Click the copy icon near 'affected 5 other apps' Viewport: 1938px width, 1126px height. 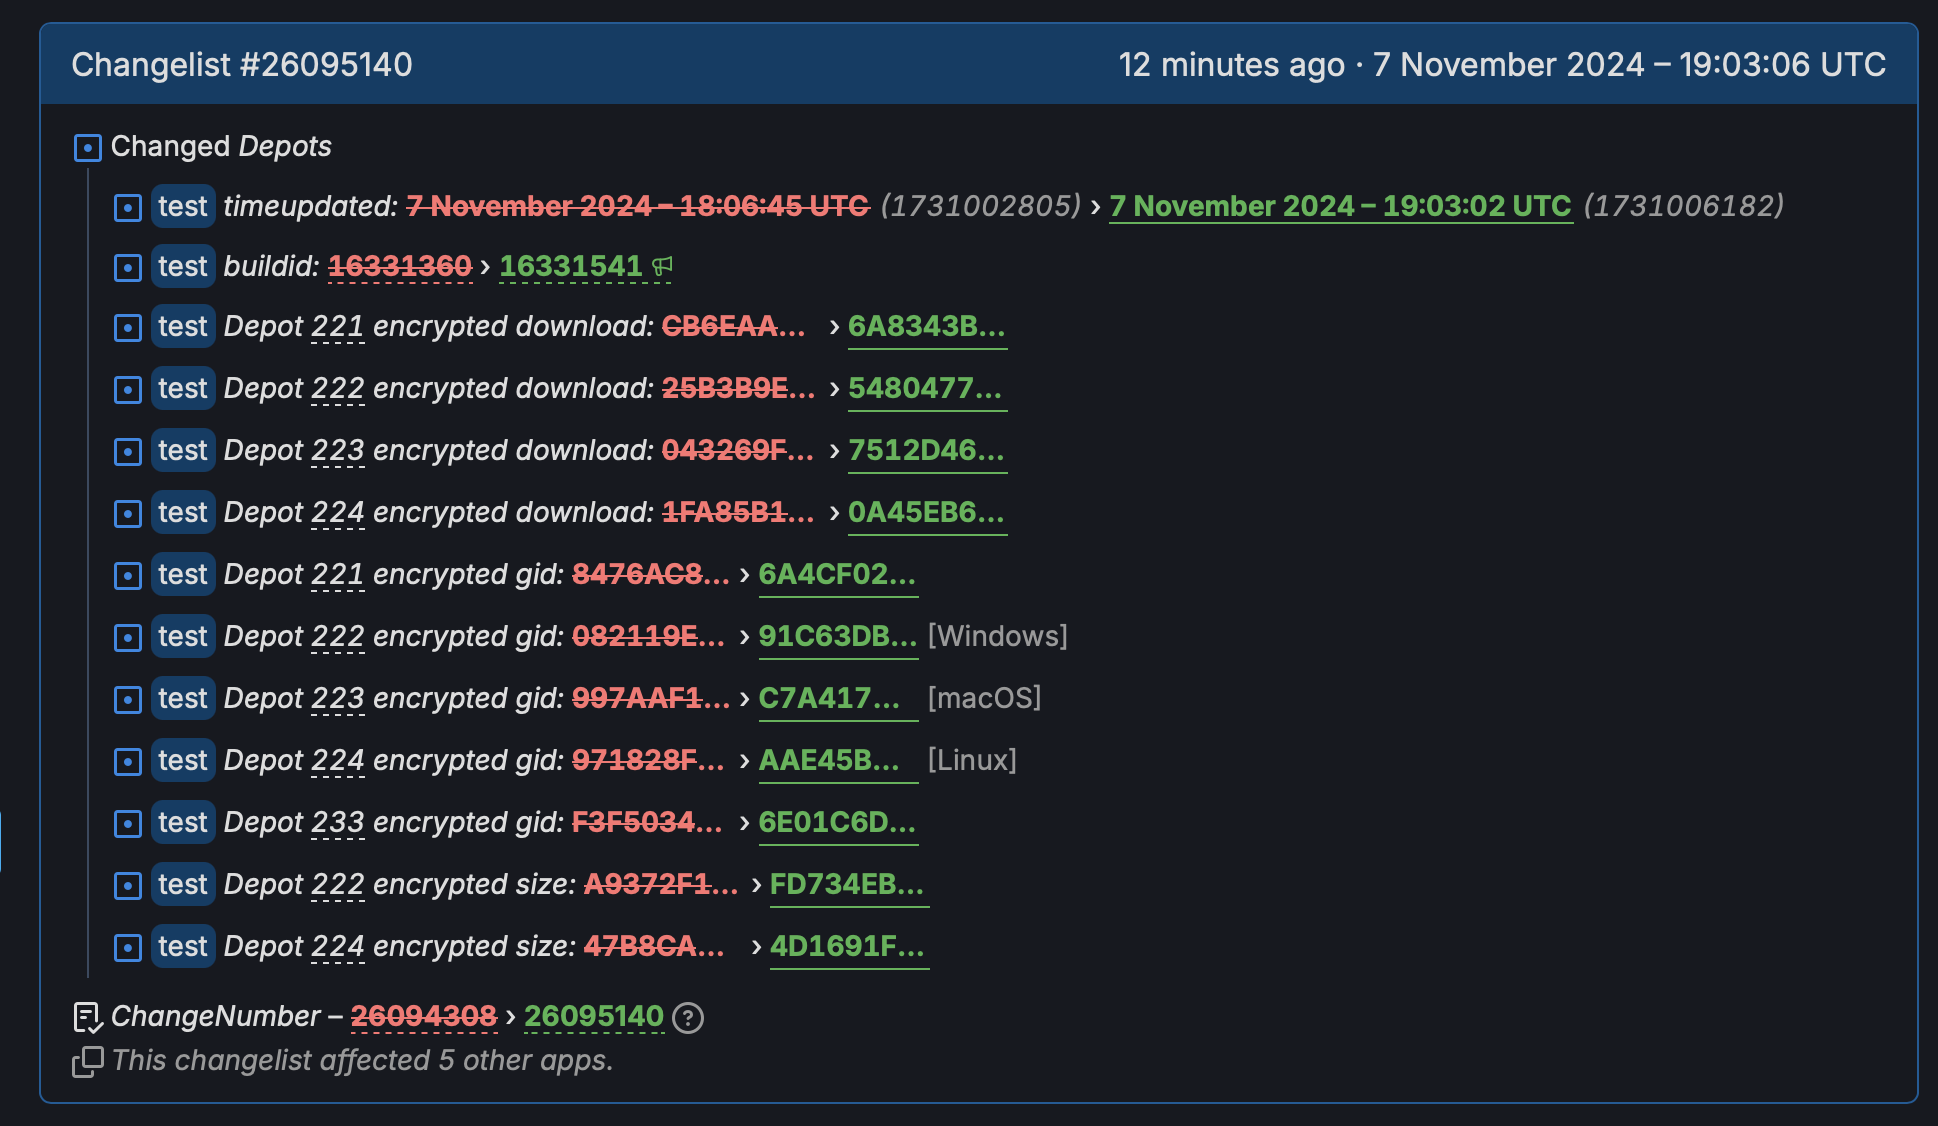(x=86, y=1060)
